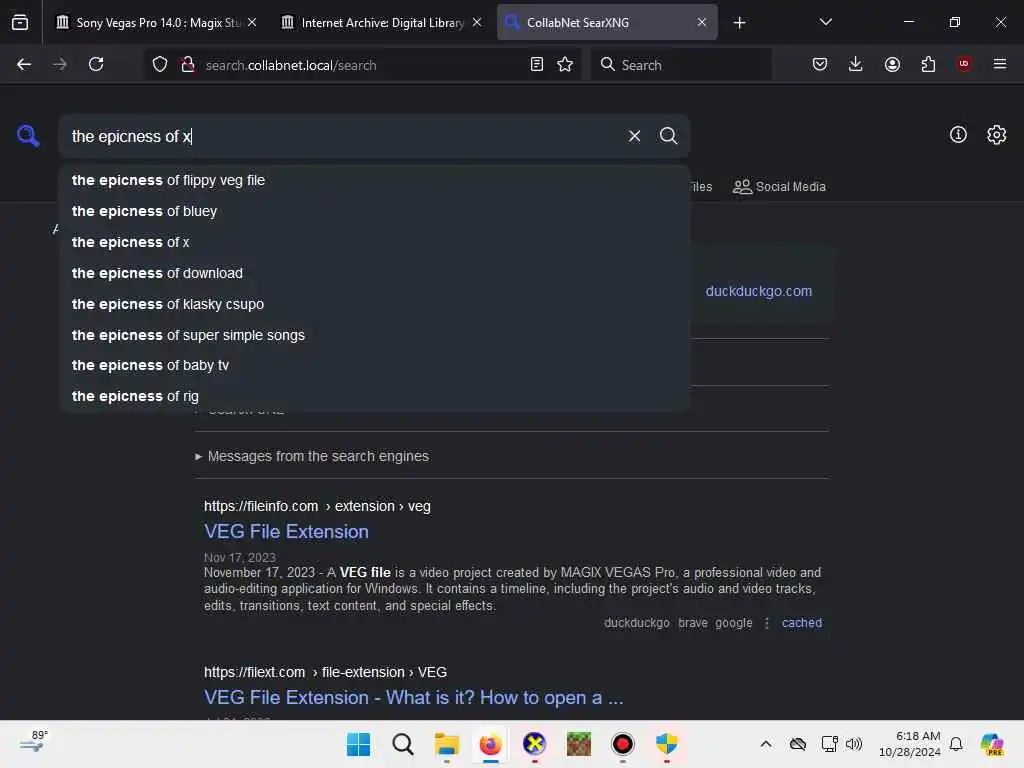Viewport: 1024px width, 768px height.
Task: Open fileinfo.com result URL
Action: click(x=317, y=506)
